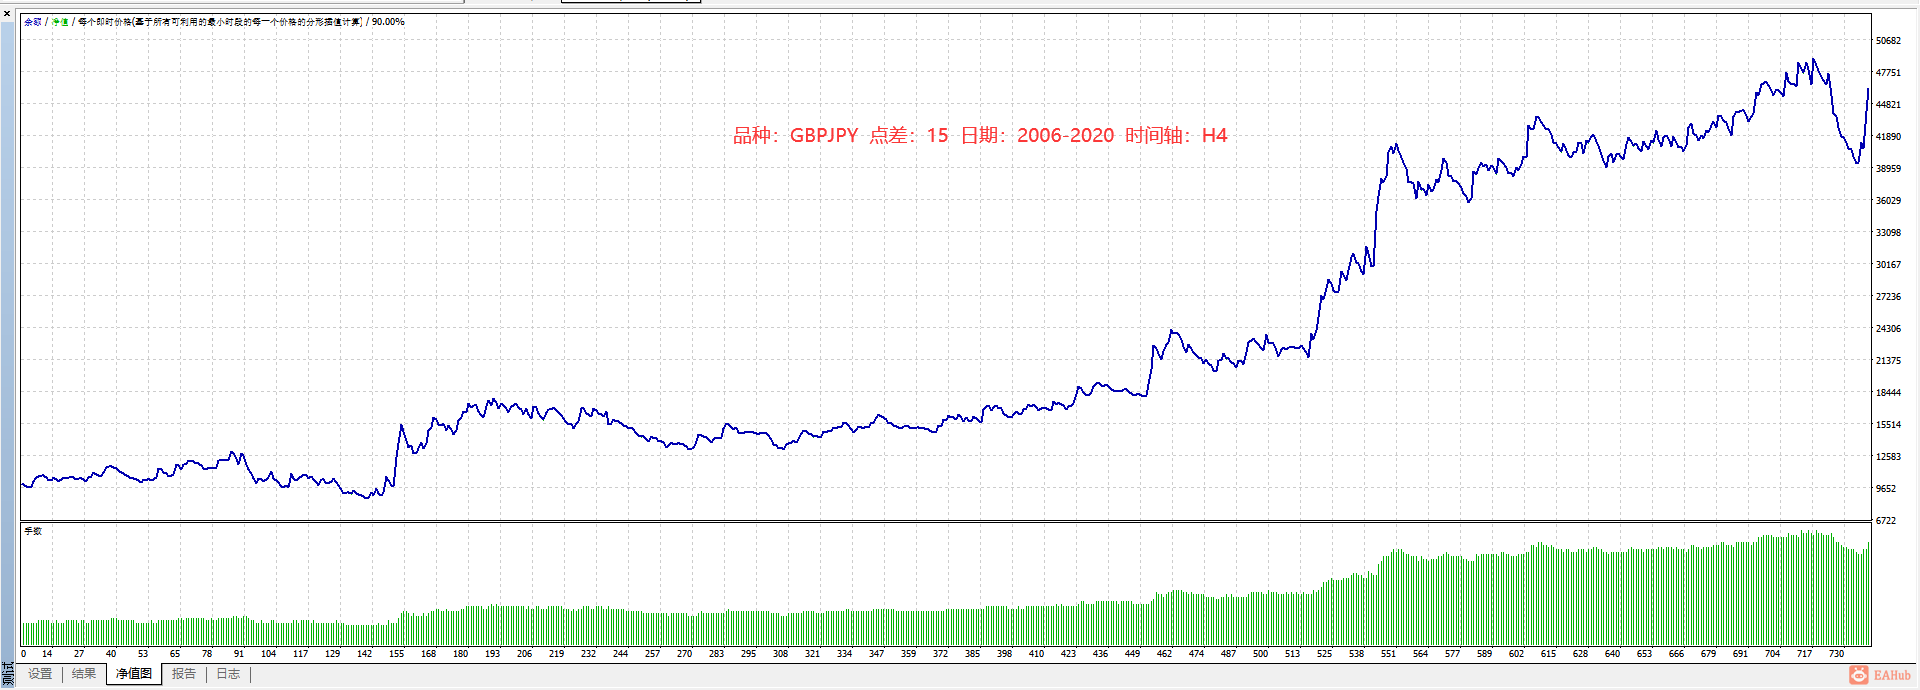1920x690 pixels.
Task: Click the 44821 value on the vertical axis
Action: (1888, 105)
